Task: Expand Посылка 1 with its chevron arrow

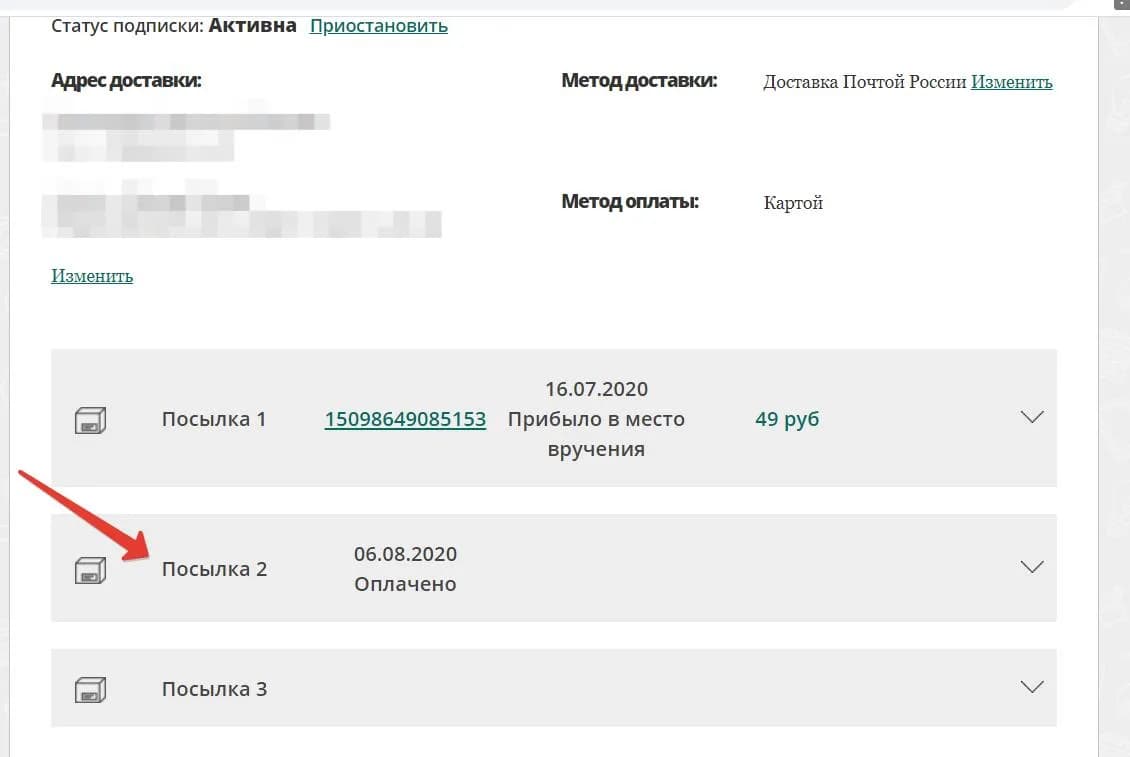Action: point(1032,417)
